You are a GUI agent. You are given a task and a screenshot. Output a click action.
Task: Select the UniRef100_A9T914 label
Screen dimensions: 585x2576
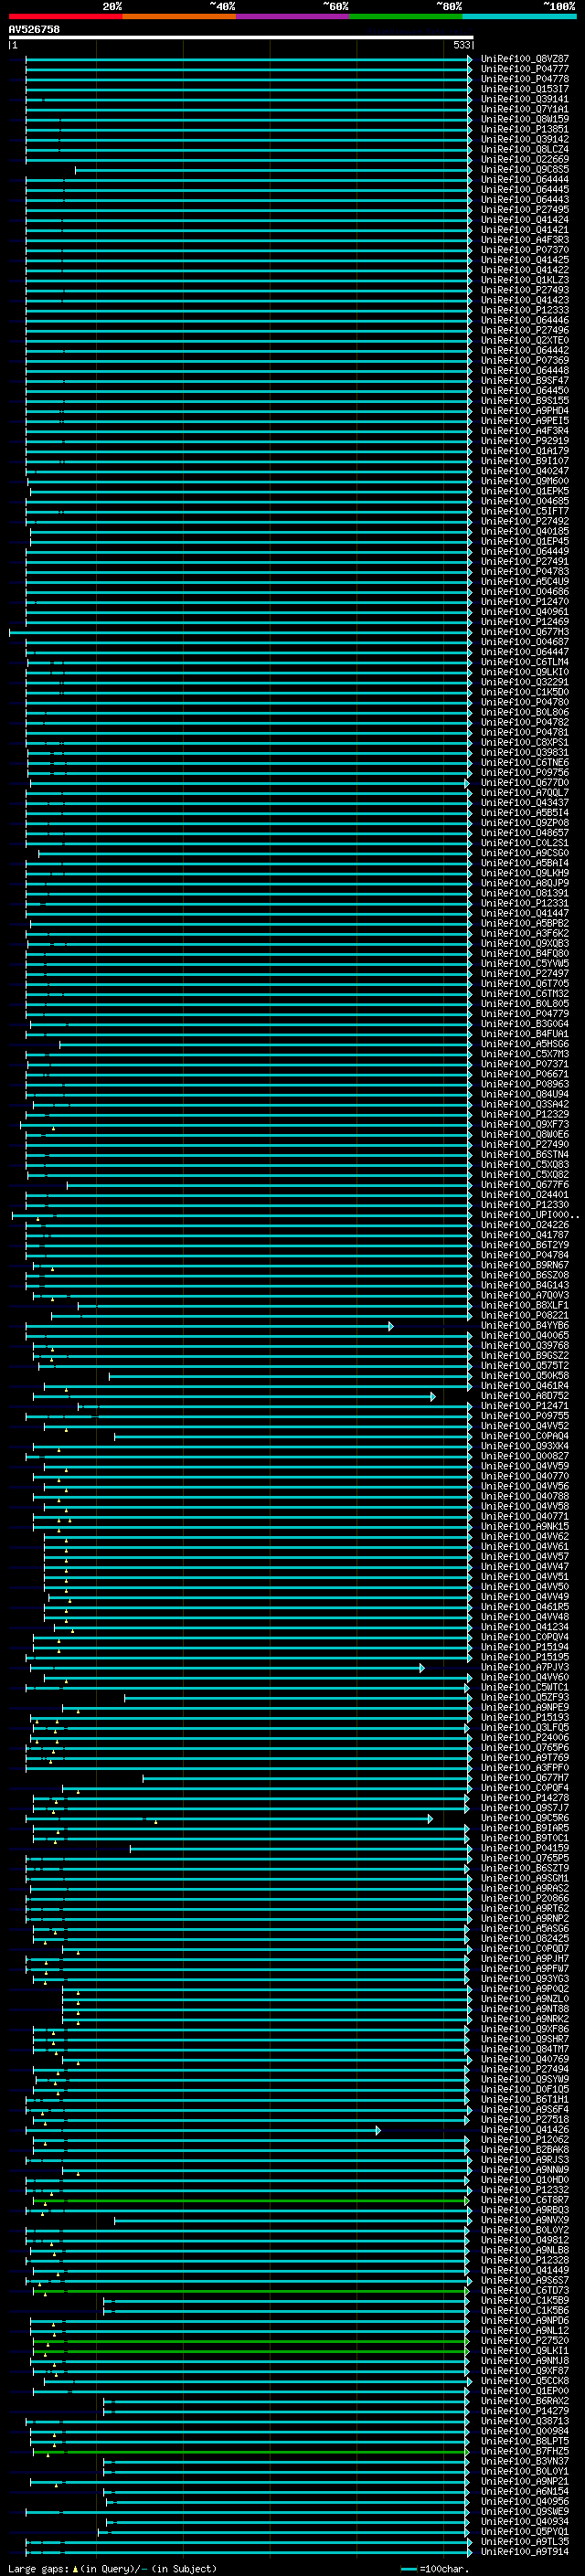525,2551
